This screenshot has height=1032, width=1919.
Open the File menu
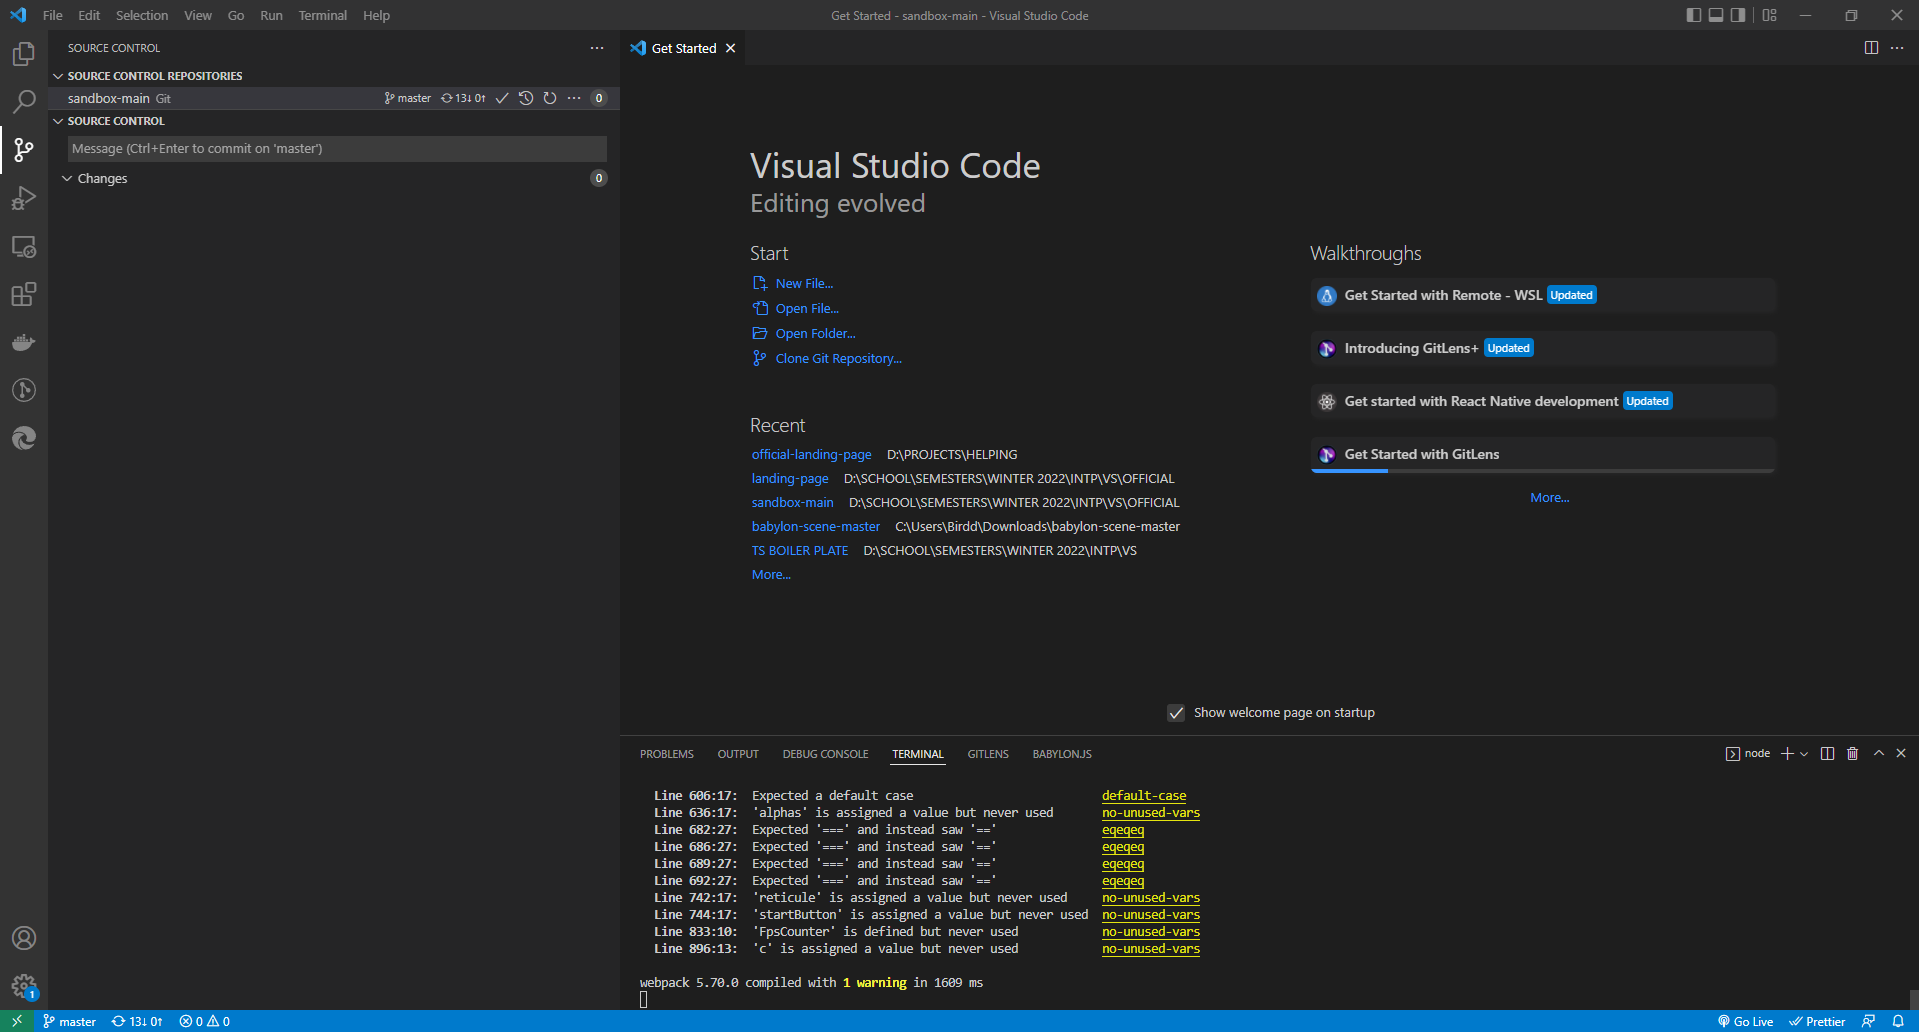click(x=53, y=15)
